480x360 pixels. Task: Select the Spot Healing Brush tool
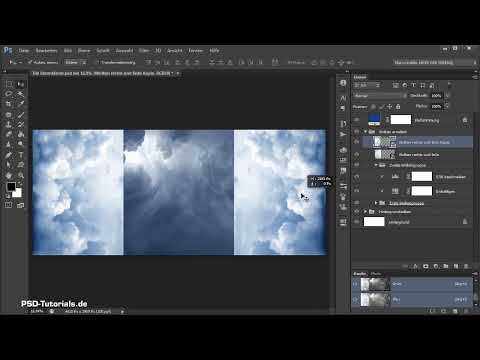coord(9,115)
